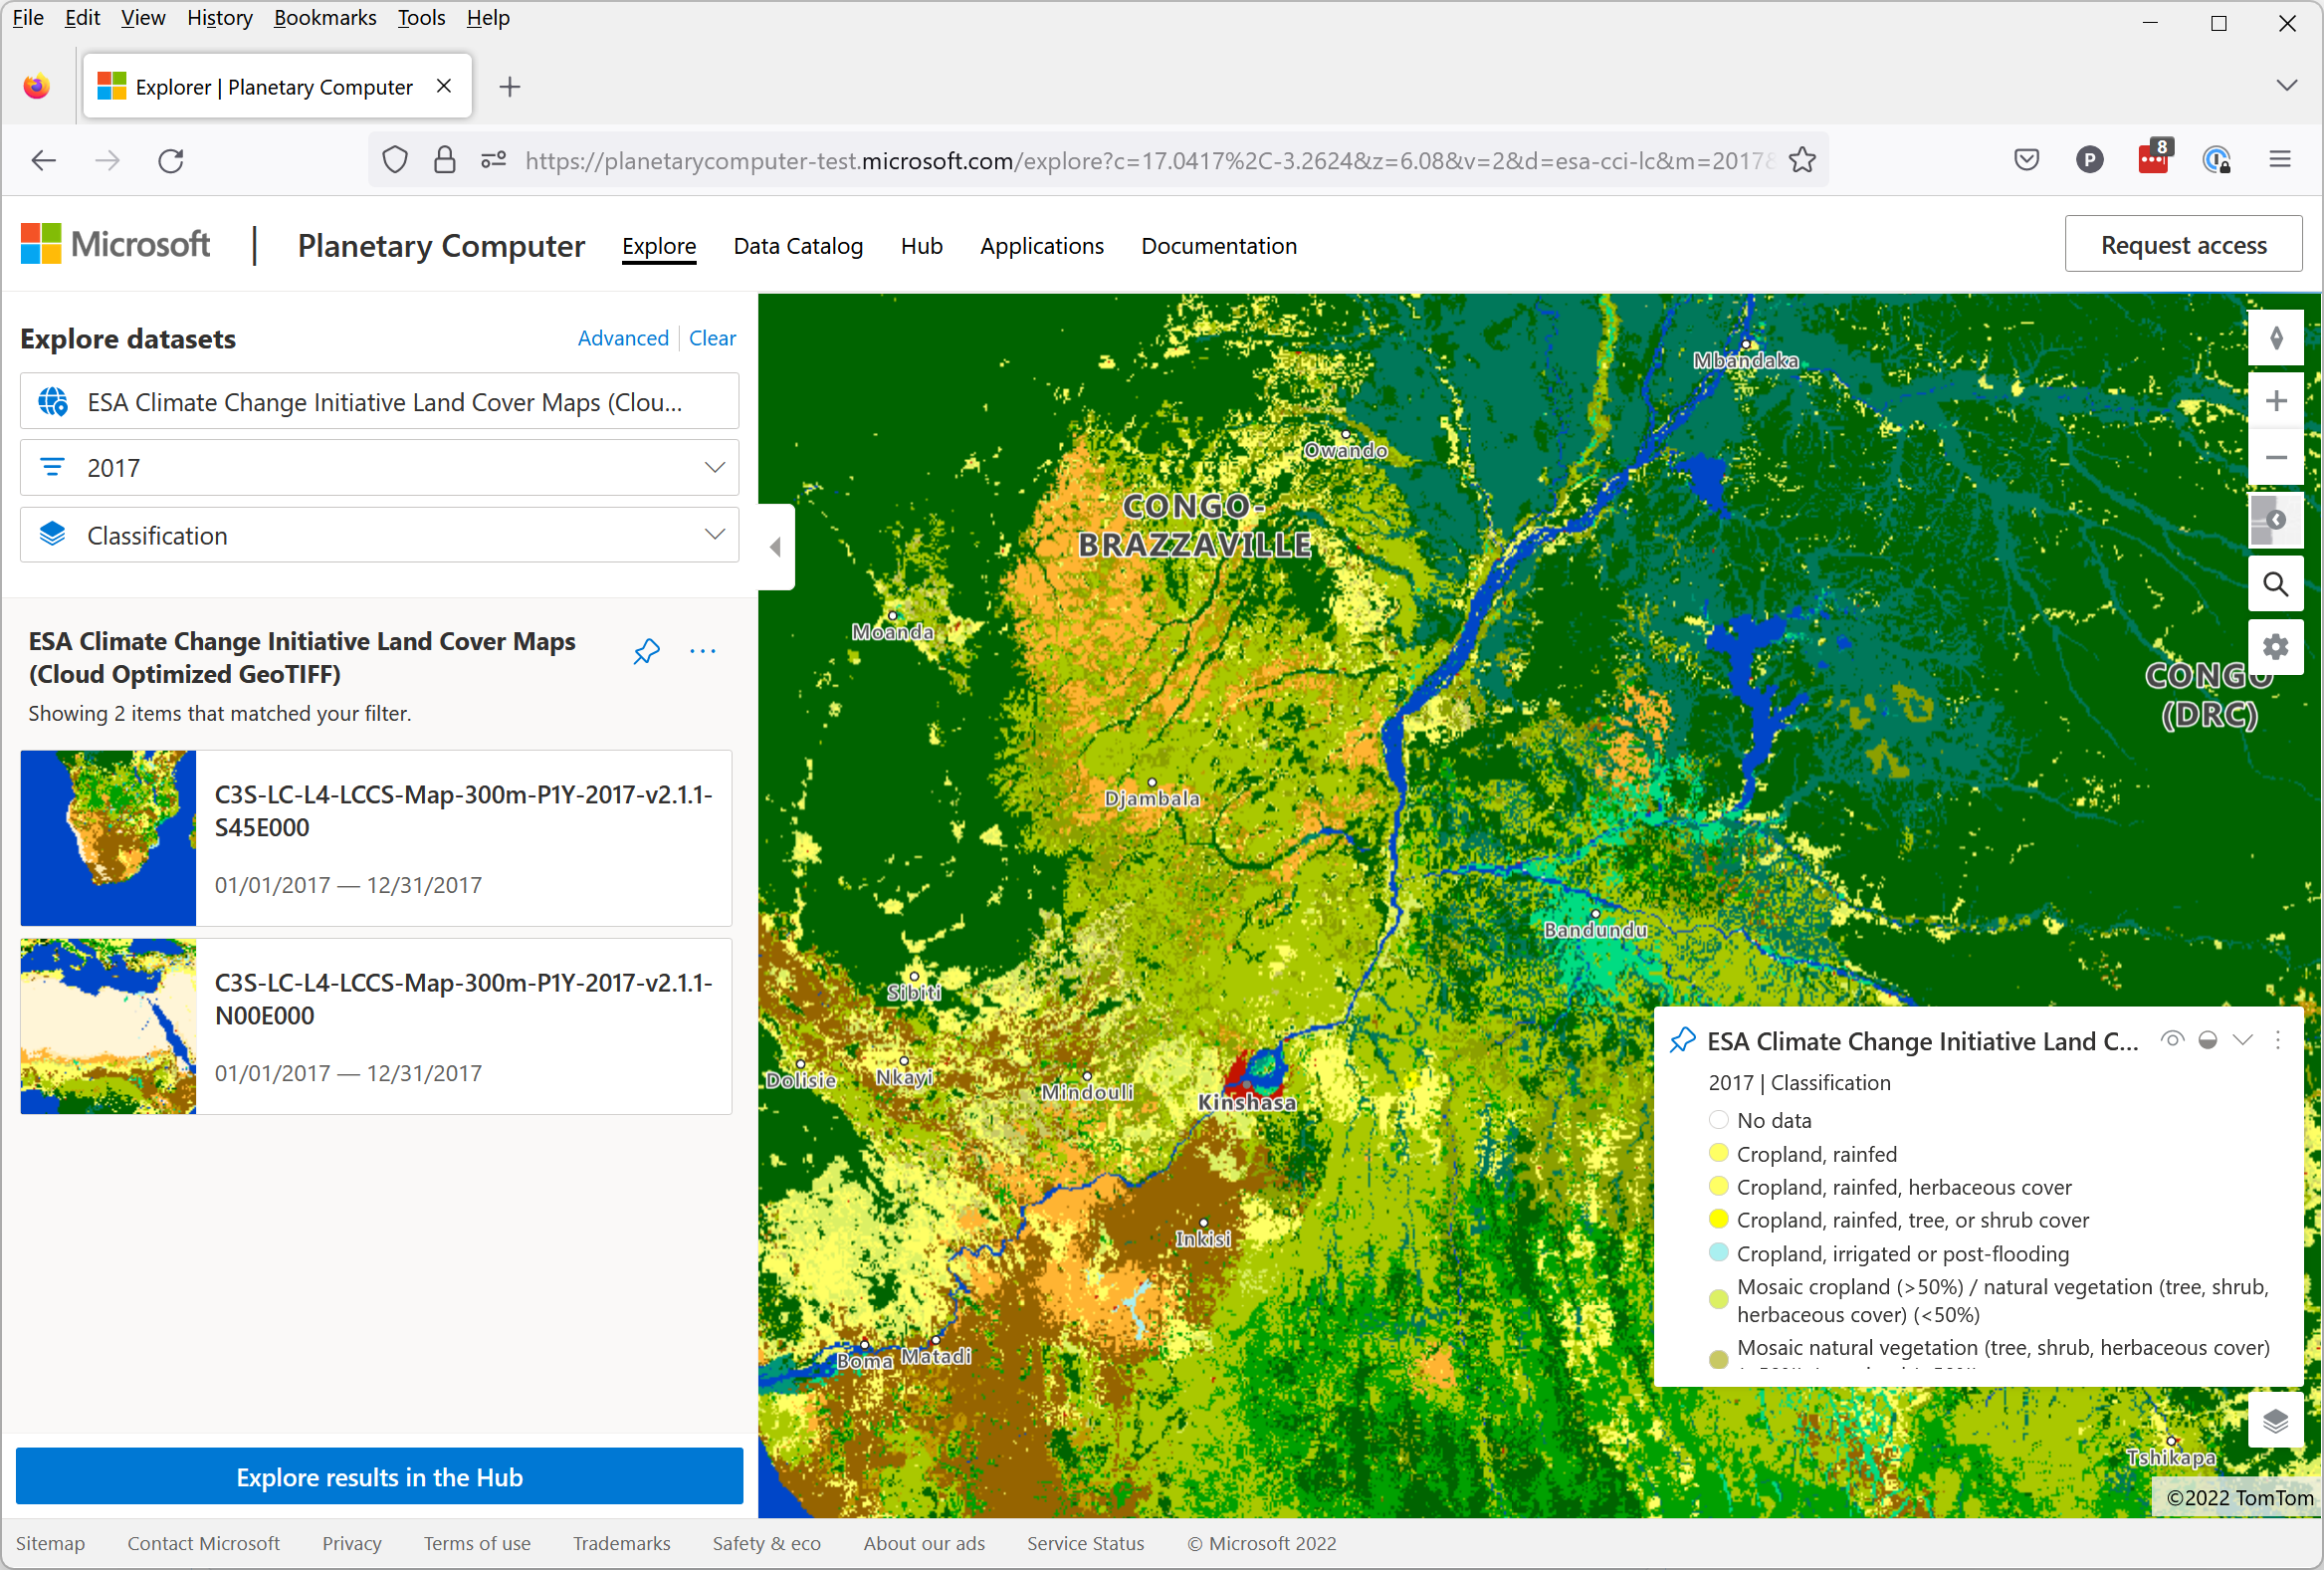The image size is (2324, 1570).
Task: Expand the 2017 filter dropdown
Action: (379, 468)
